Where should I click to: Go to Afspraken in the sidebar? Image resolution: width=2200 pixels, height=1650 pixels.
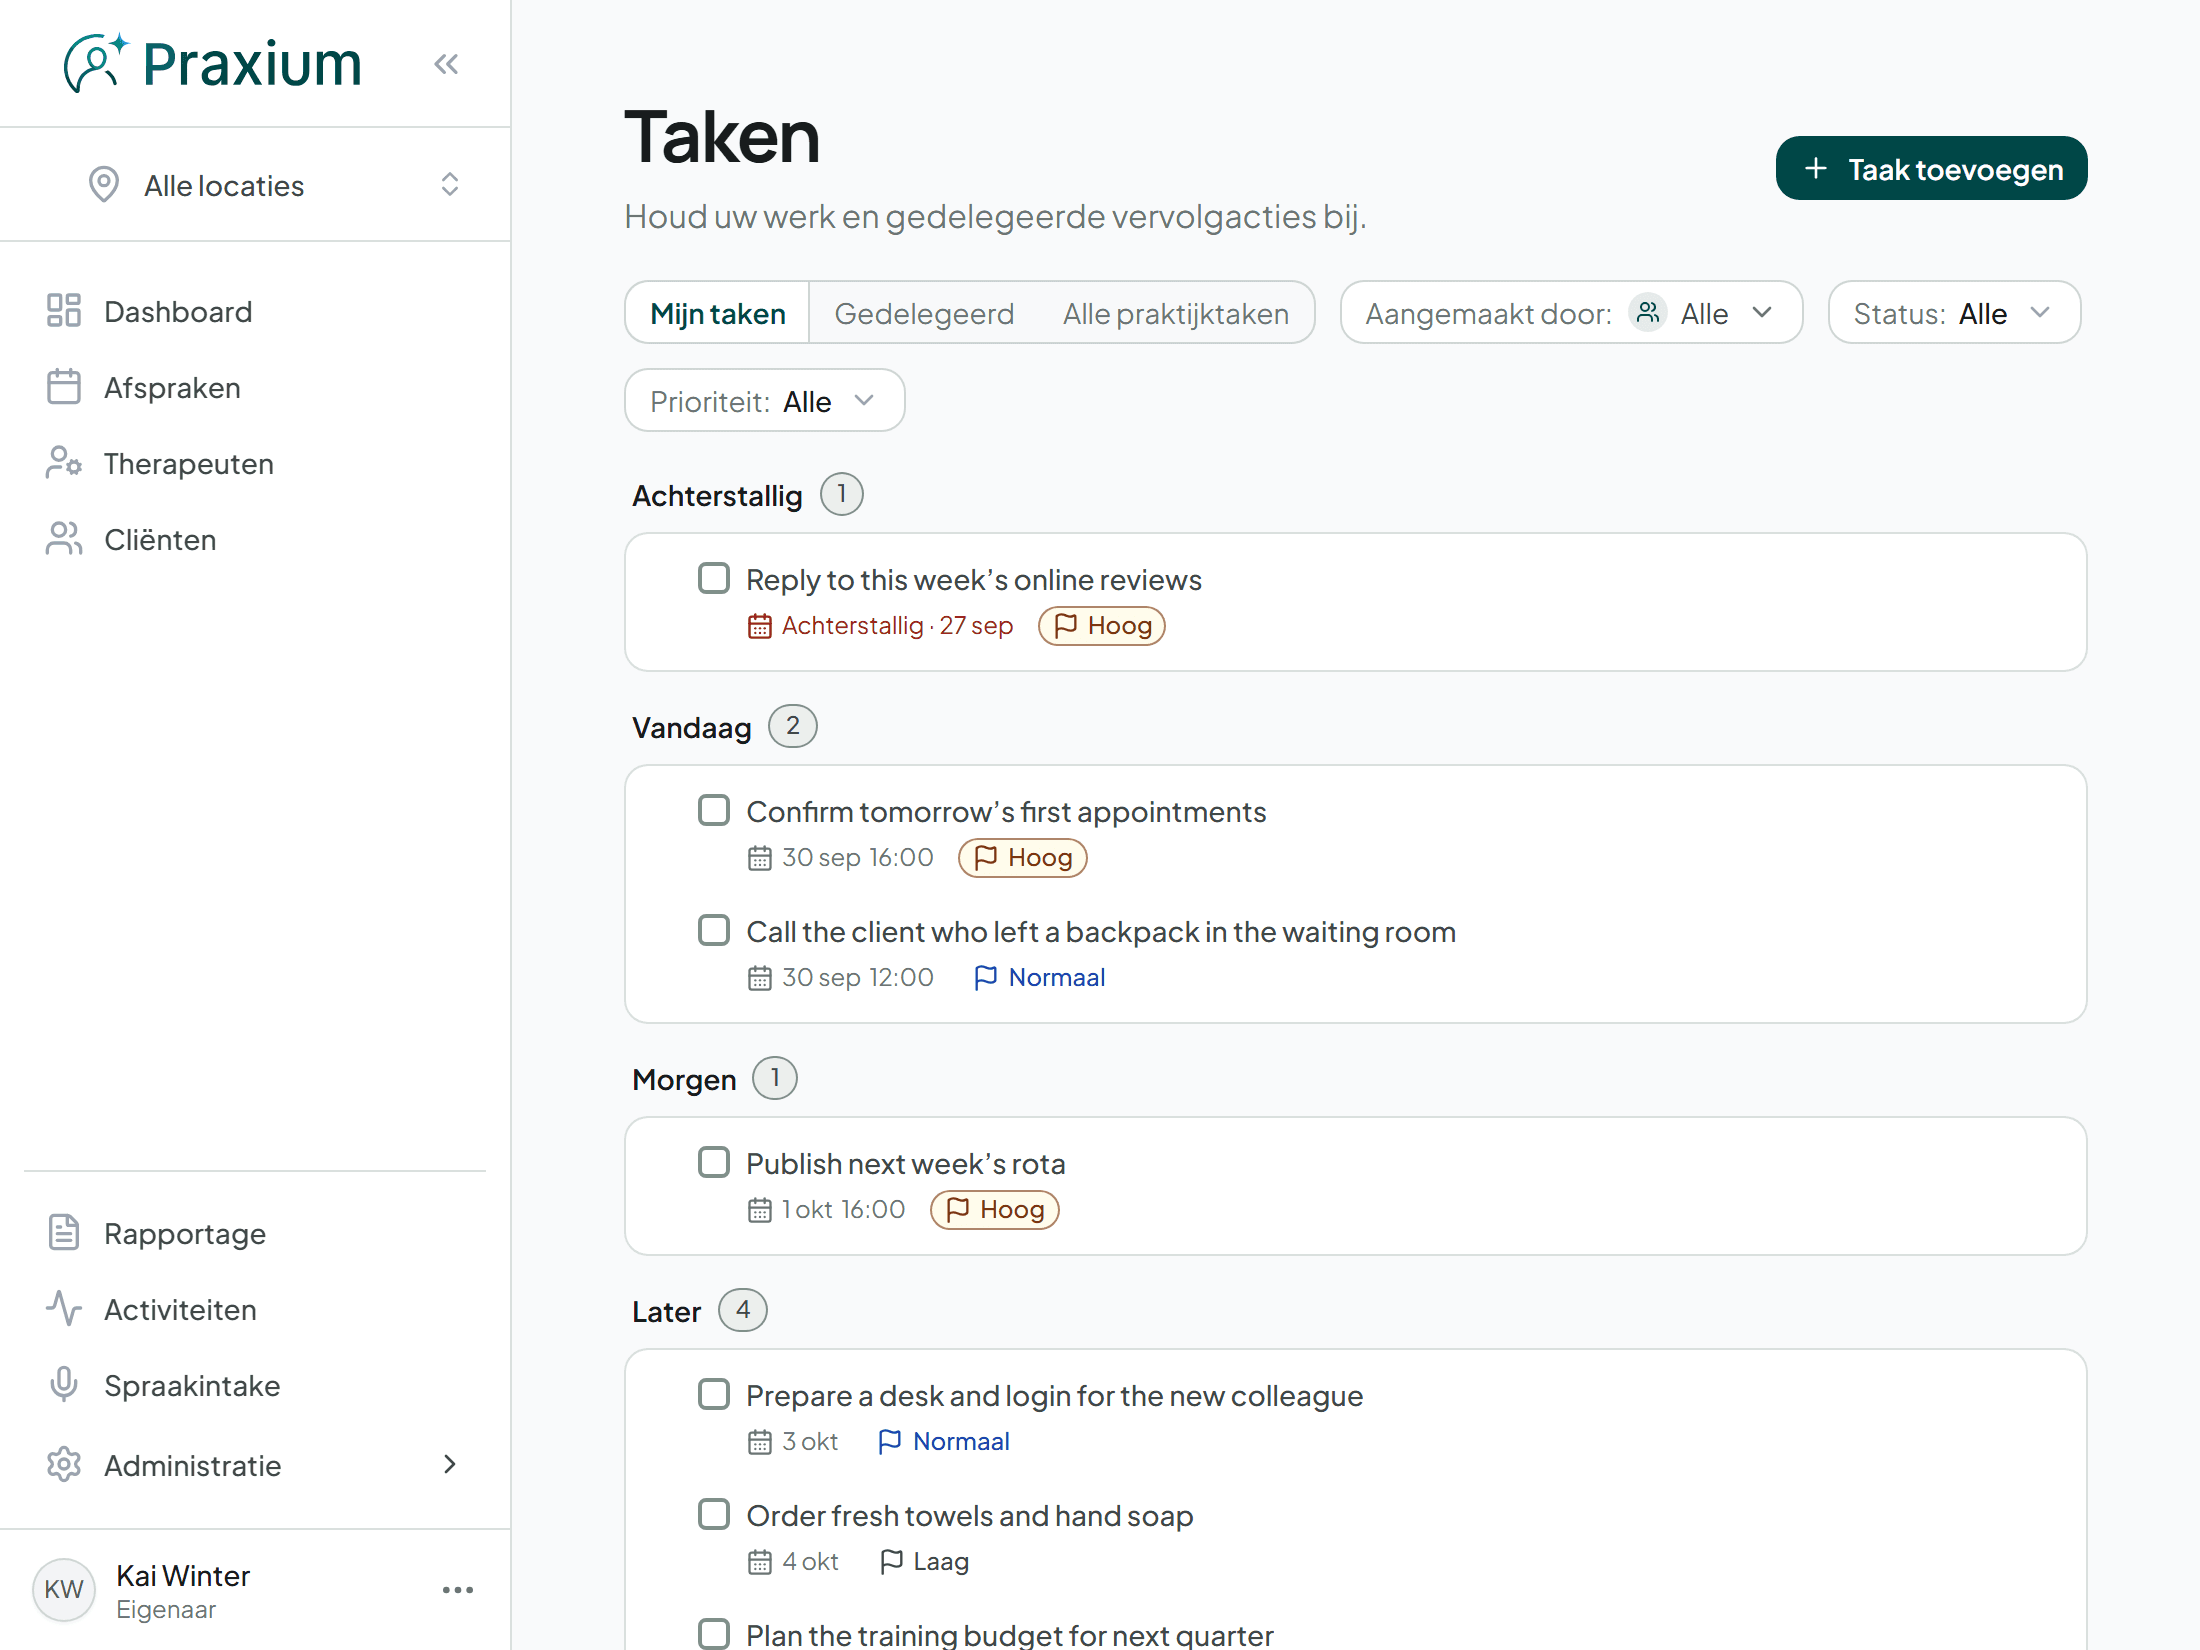[255, 387]
